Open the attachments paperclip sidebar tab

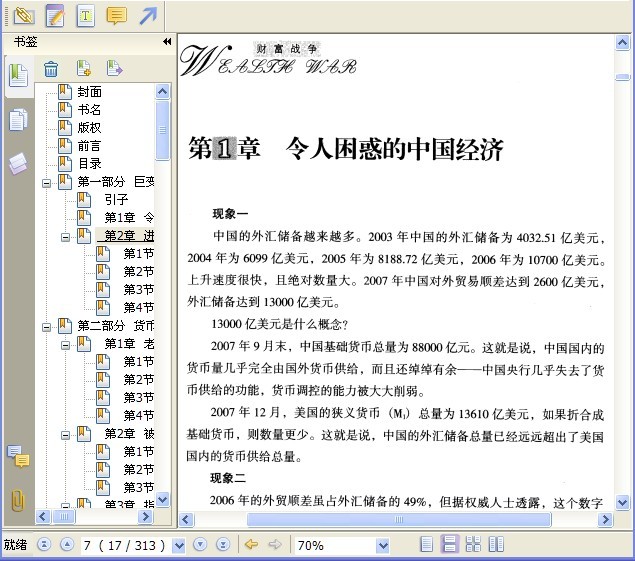pyautogui.click(x=18, y=500)
